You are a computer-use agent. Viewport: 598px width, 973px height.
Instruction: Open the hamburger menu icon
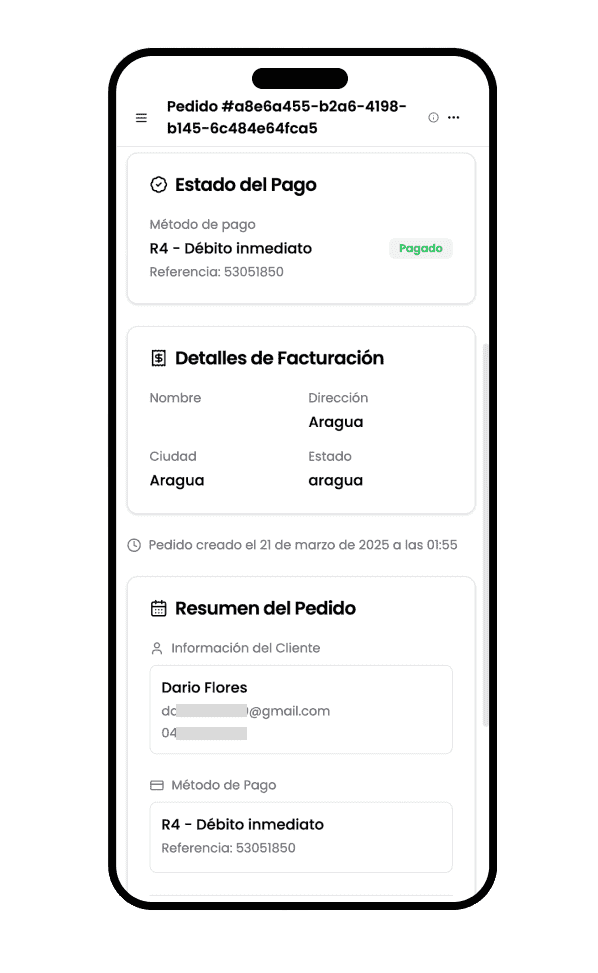(141, 117)
